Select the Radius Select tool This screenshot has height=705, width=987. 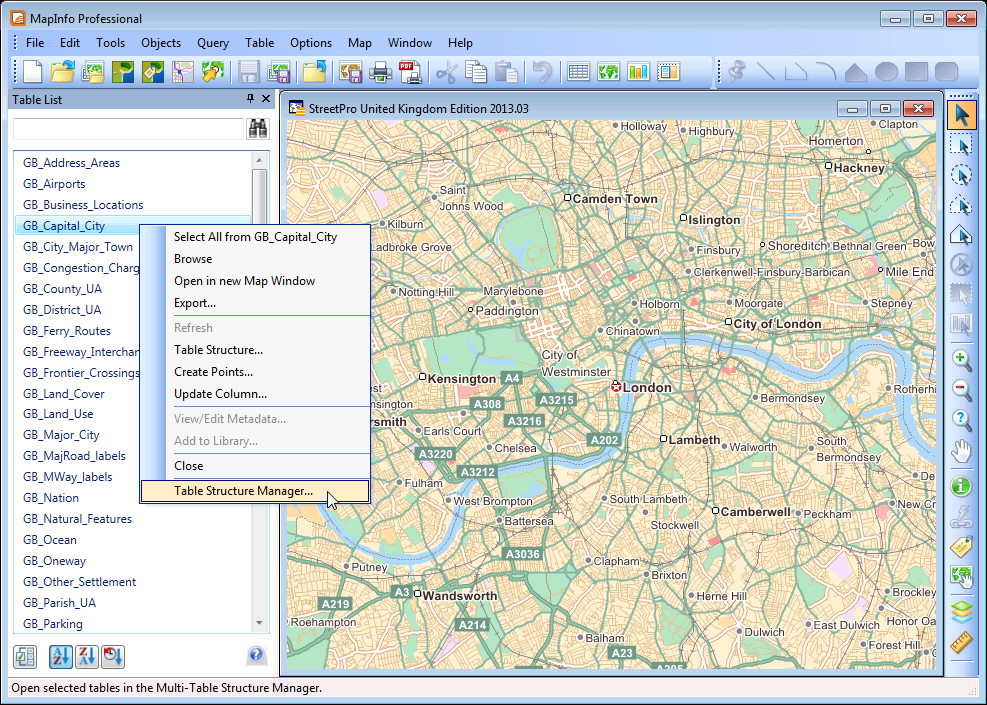point(961,175)
